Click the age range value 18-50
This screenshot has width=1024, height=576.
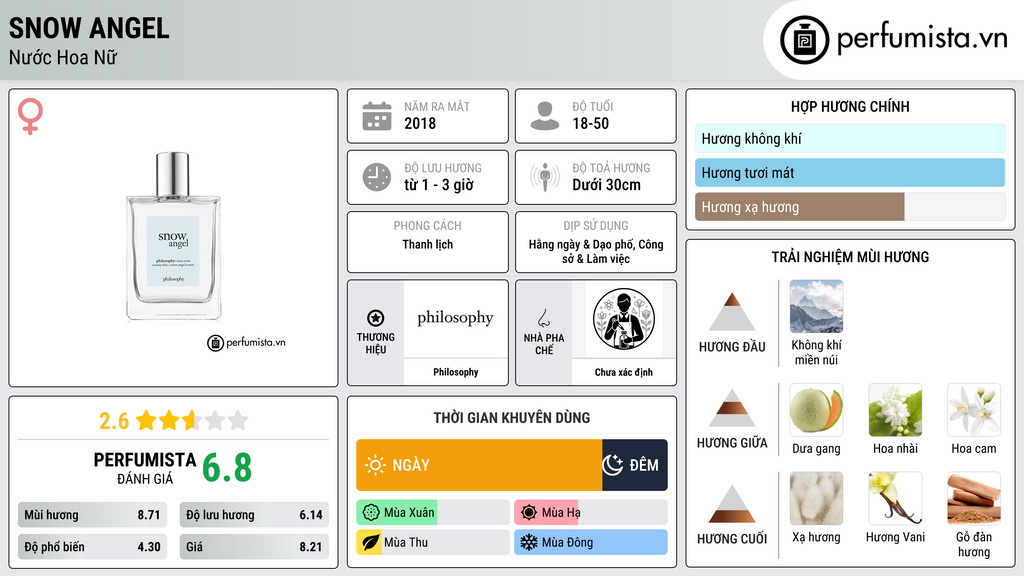tap(590, 123)
